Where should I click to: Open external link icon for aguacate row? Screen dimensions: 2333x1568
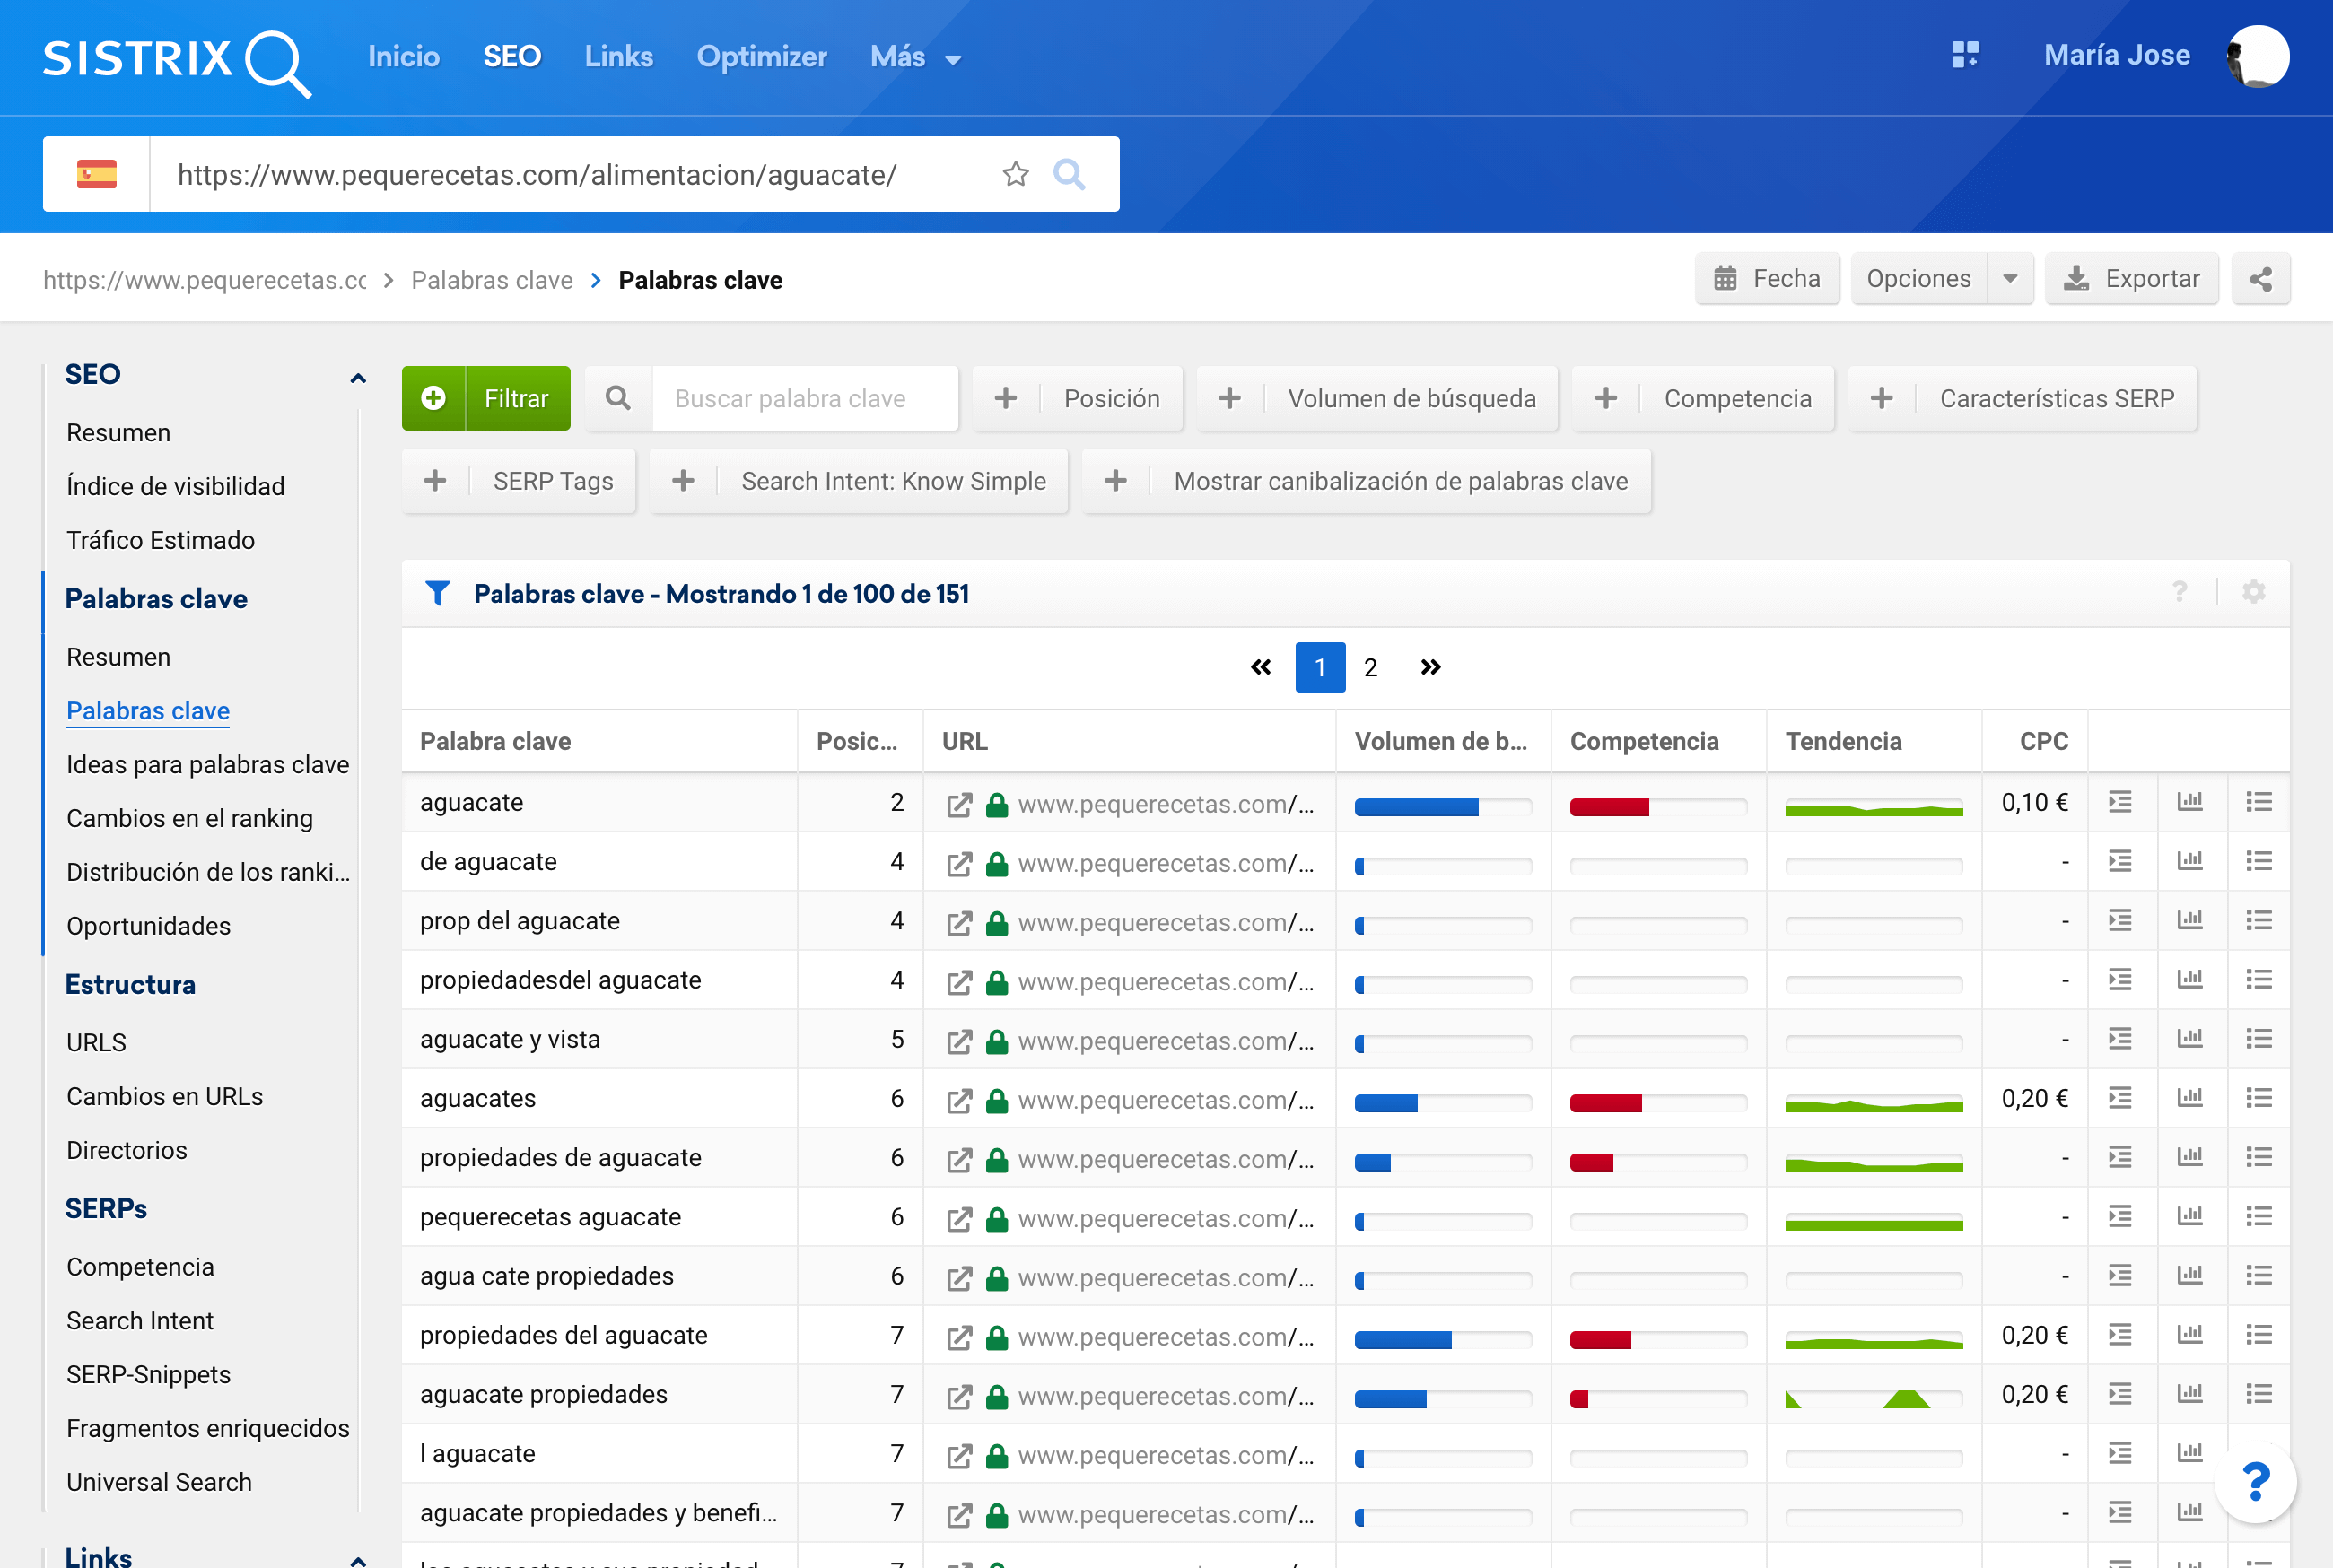click(959, 805)
